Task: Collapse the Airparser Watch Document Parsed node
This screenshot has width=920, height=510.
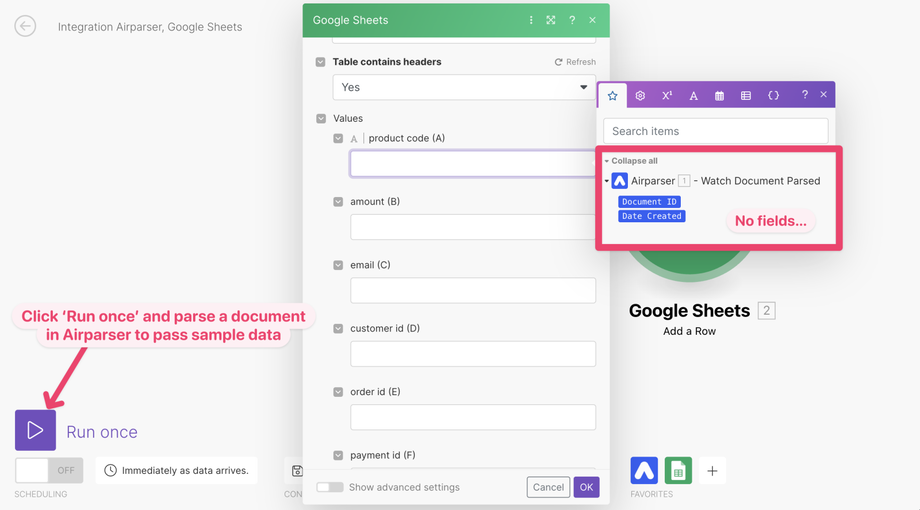Action: point(607,181)
